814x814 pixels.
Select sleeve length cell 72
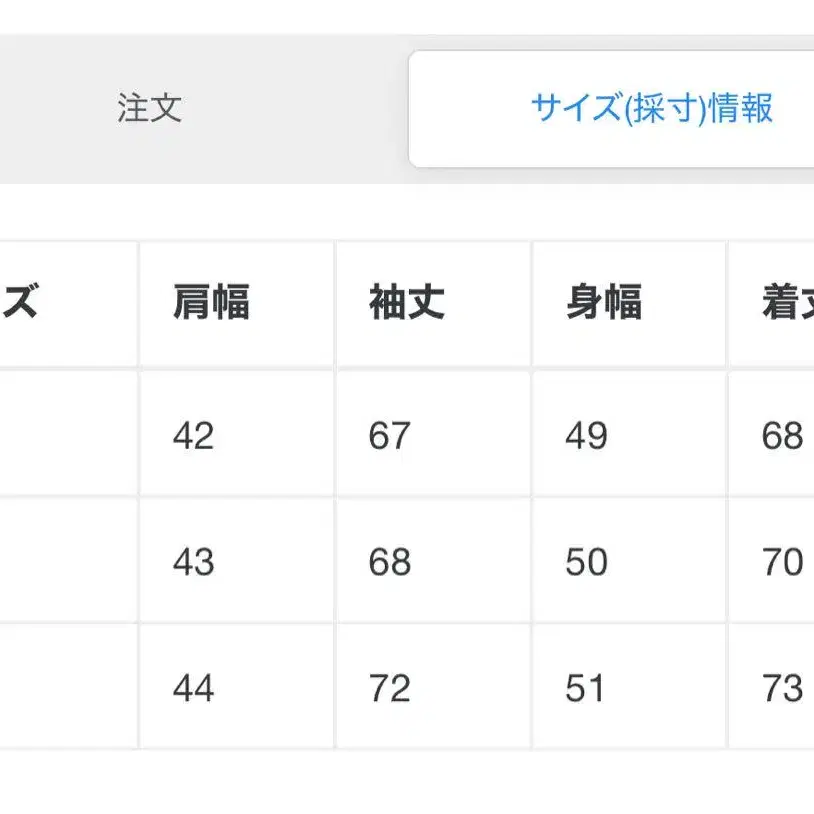[x=390, y=687]
